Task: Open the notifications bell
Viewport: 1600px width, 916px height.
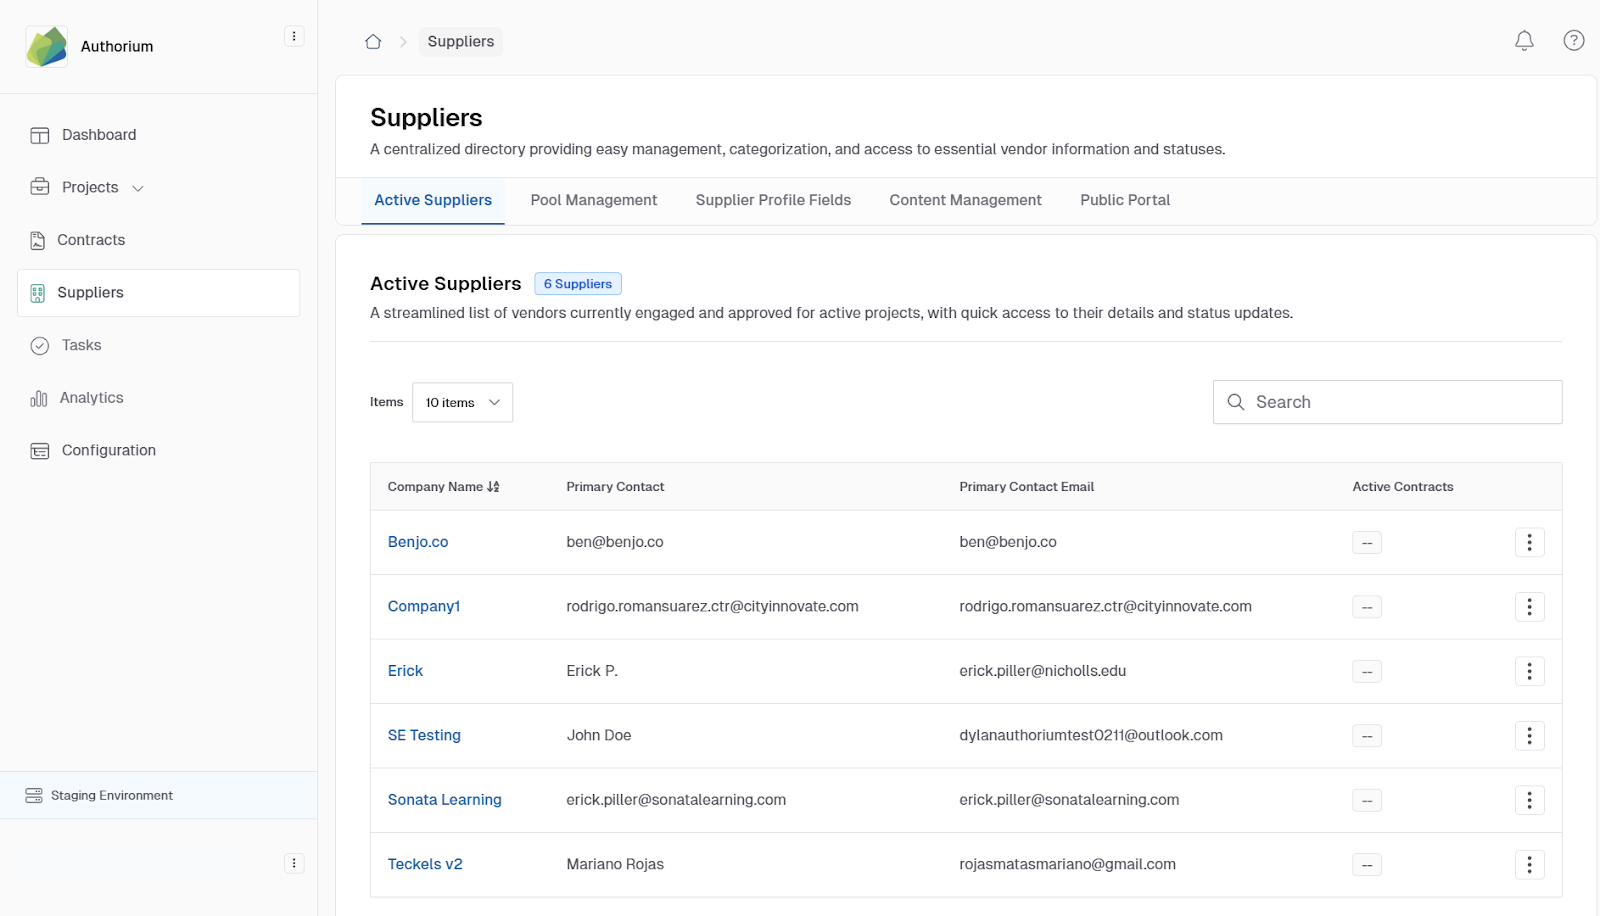Action: click(x=1524, y=41)
